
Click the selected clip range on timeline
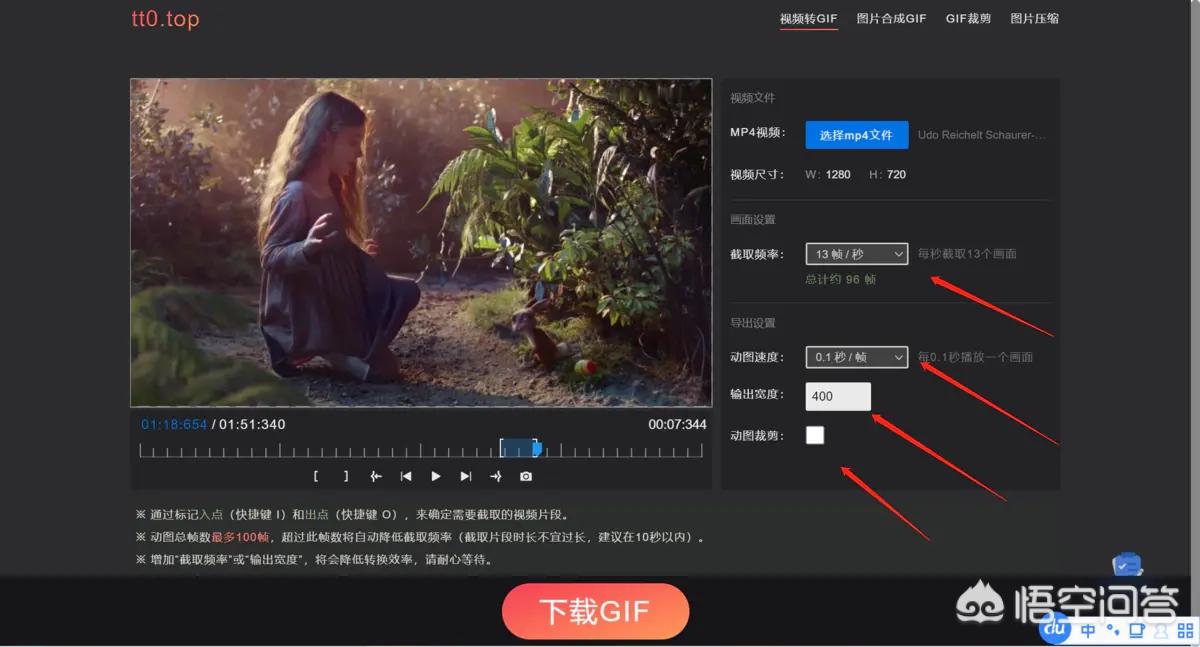coord(518,449)
